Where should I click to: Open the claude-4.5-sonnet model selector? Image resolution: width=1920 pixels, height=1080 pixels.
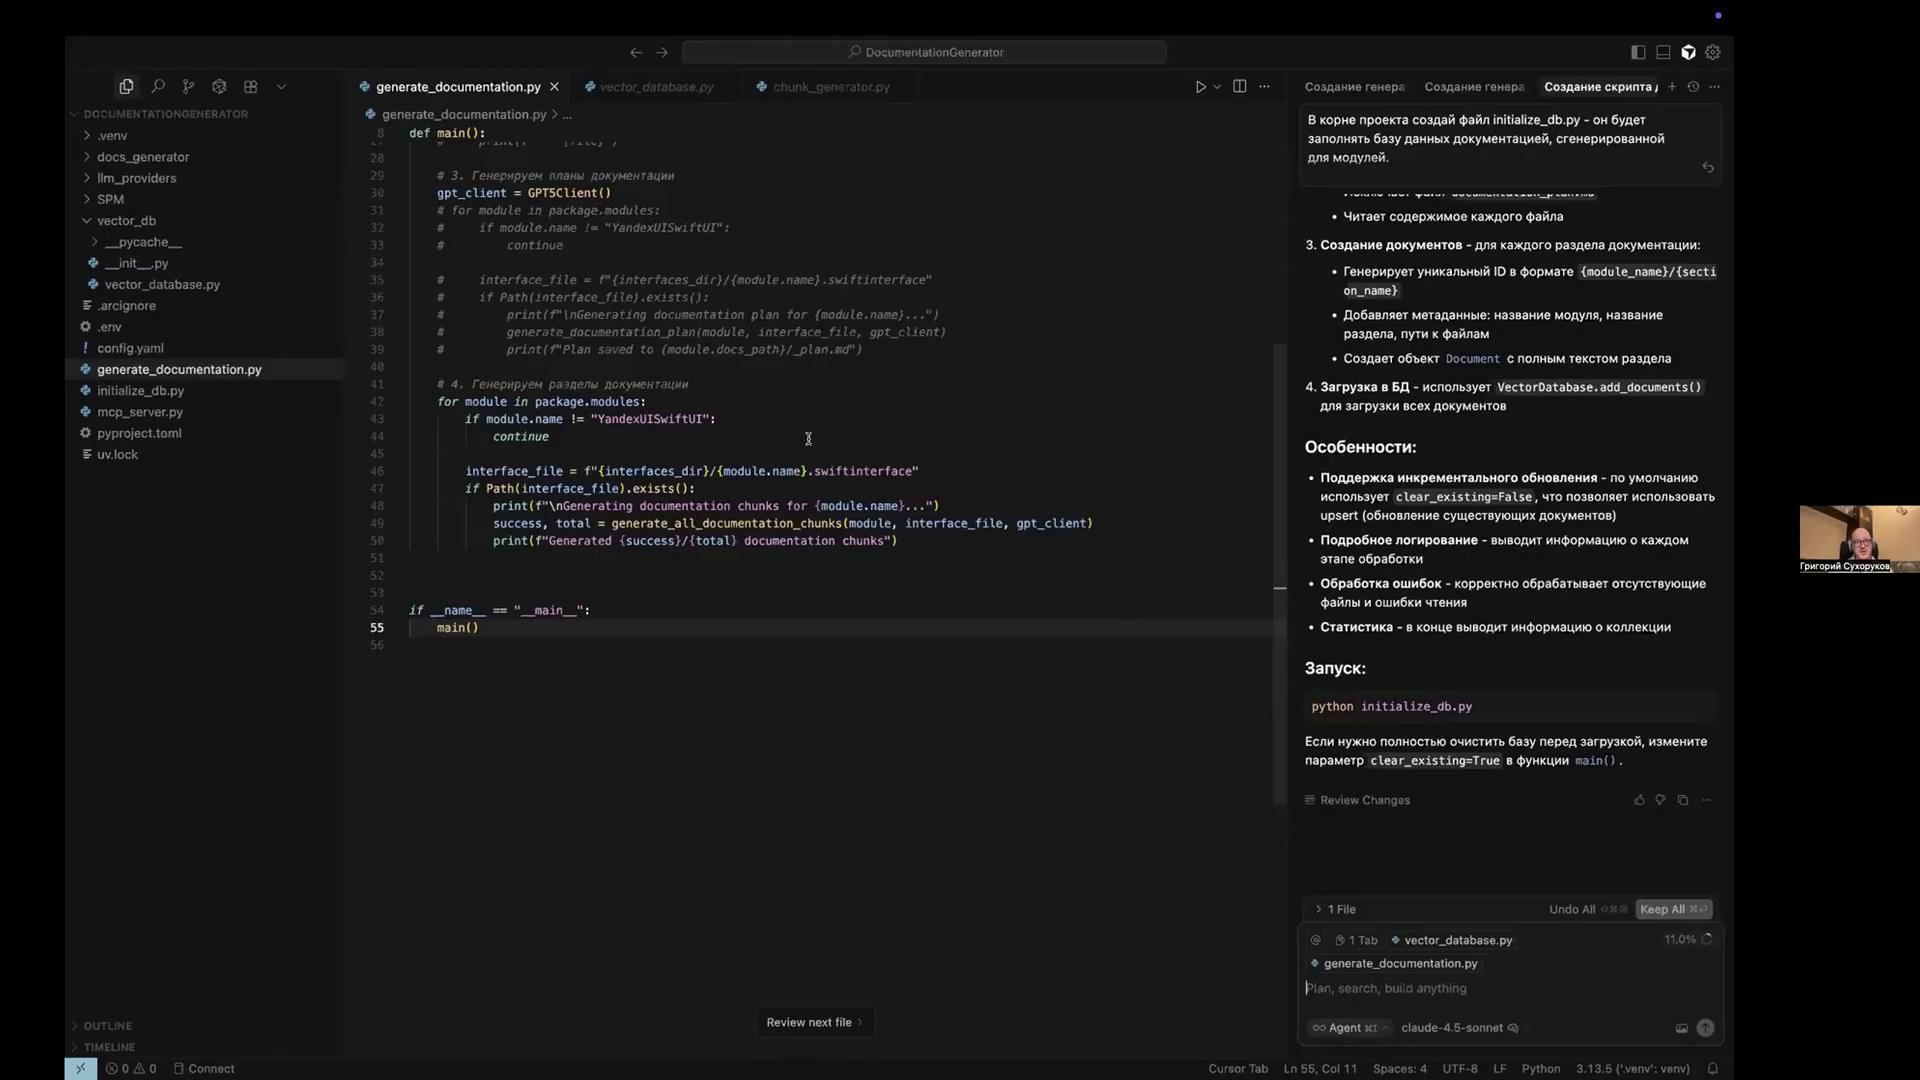point(1459,1028)
